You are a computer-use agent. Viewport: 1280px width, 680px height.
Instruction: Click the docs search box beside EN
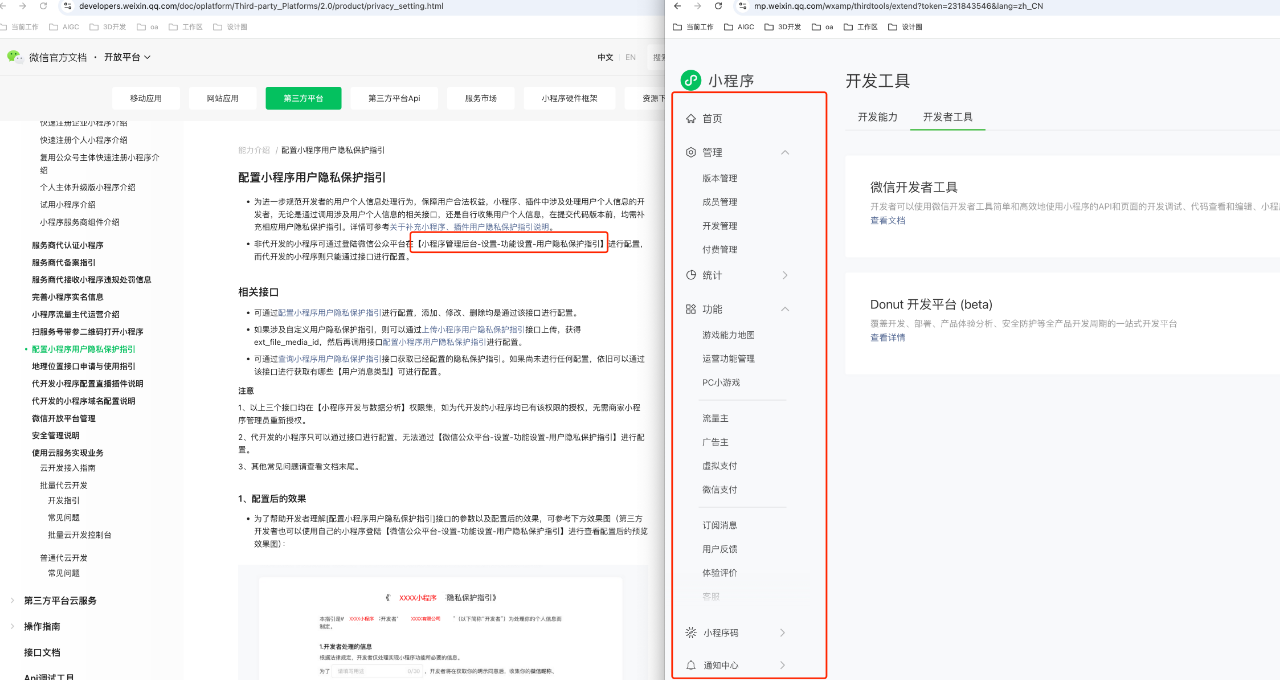(658, 57)
